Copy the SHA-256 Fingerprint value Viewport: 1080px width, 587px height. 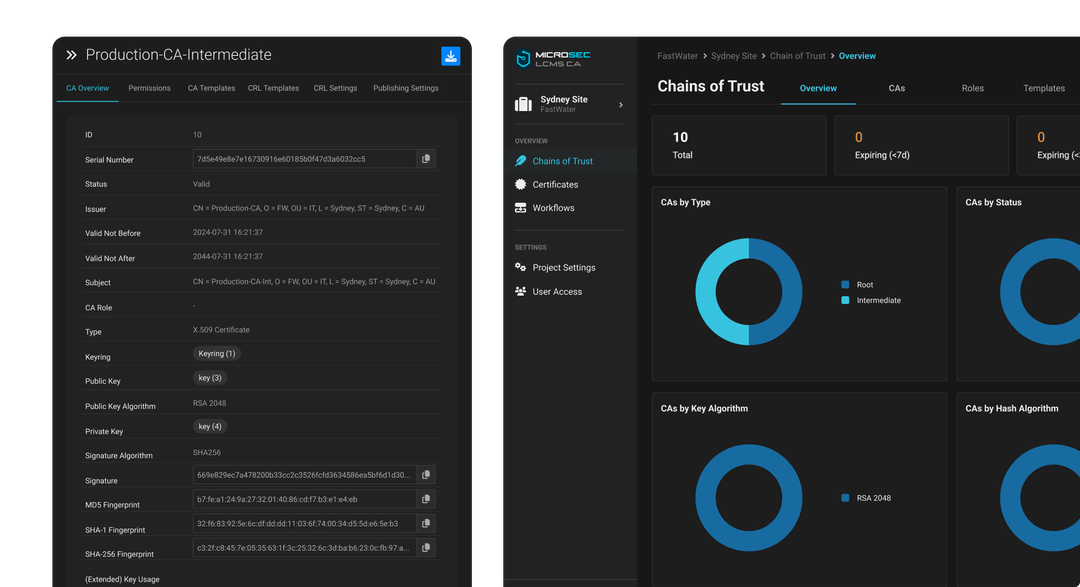click(x=426, y=548)
